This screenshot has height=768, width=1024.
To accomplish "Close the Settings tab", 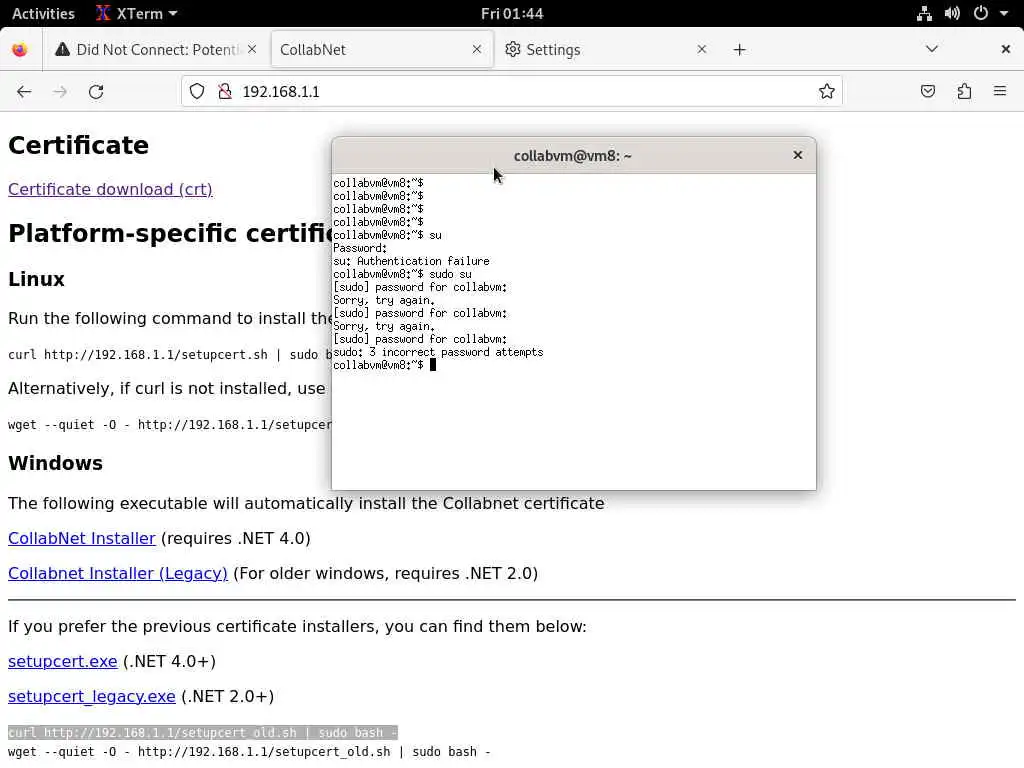I will 701,50.
